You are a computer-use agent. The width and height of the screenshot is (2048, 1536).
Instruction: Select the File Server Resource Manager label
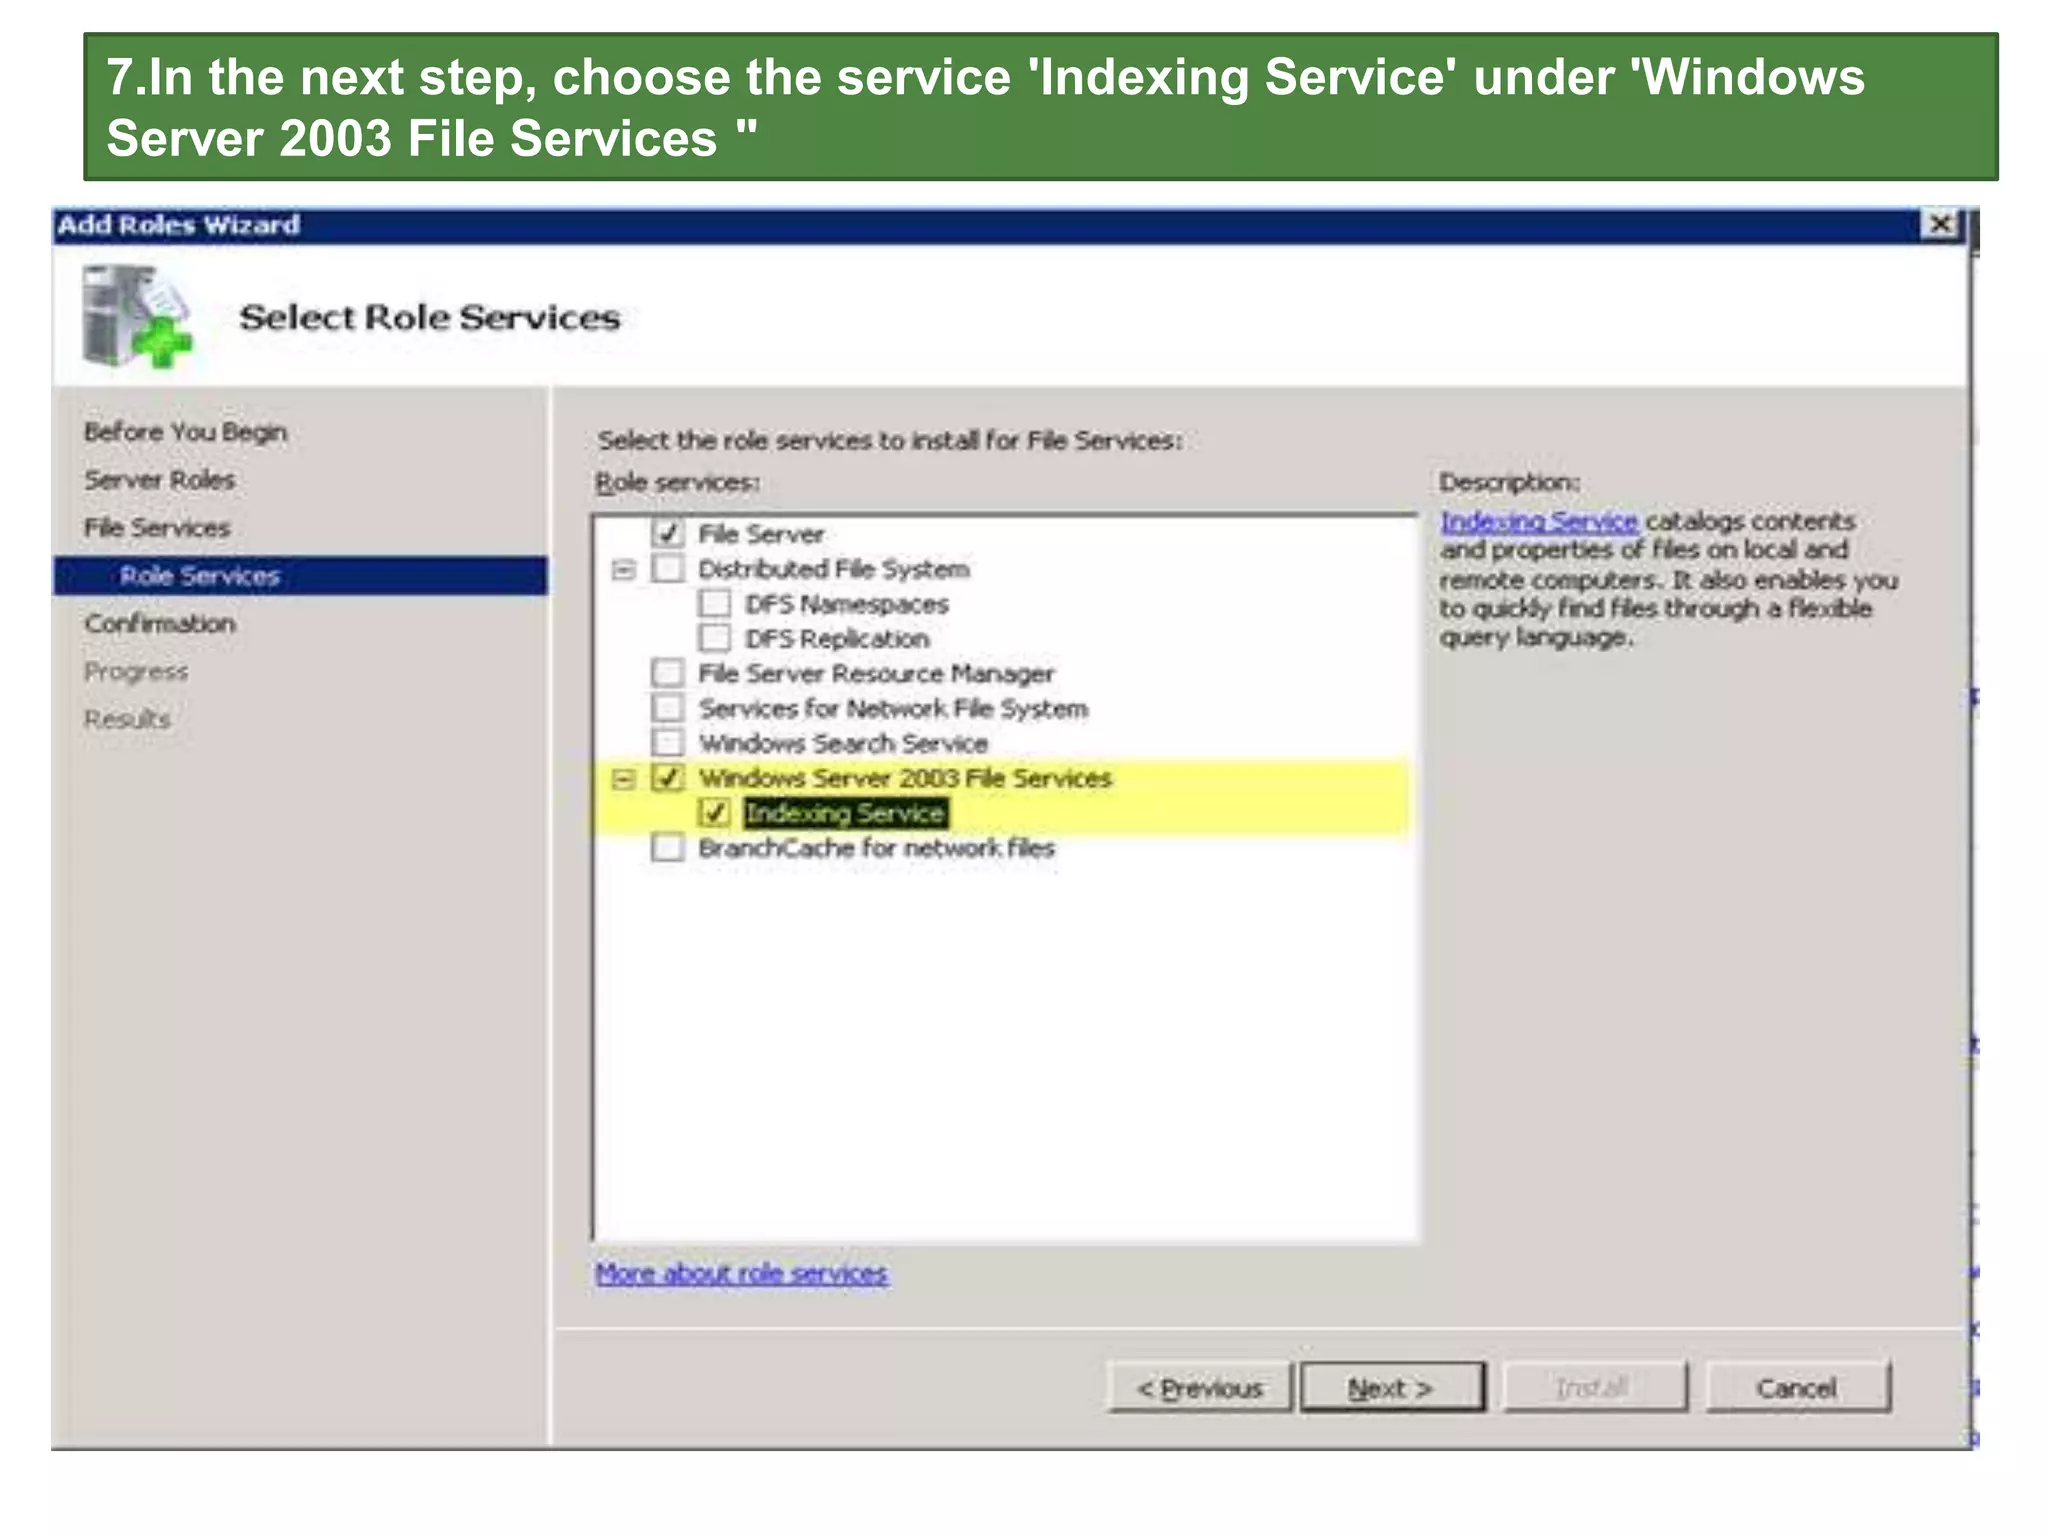point(876,674)
